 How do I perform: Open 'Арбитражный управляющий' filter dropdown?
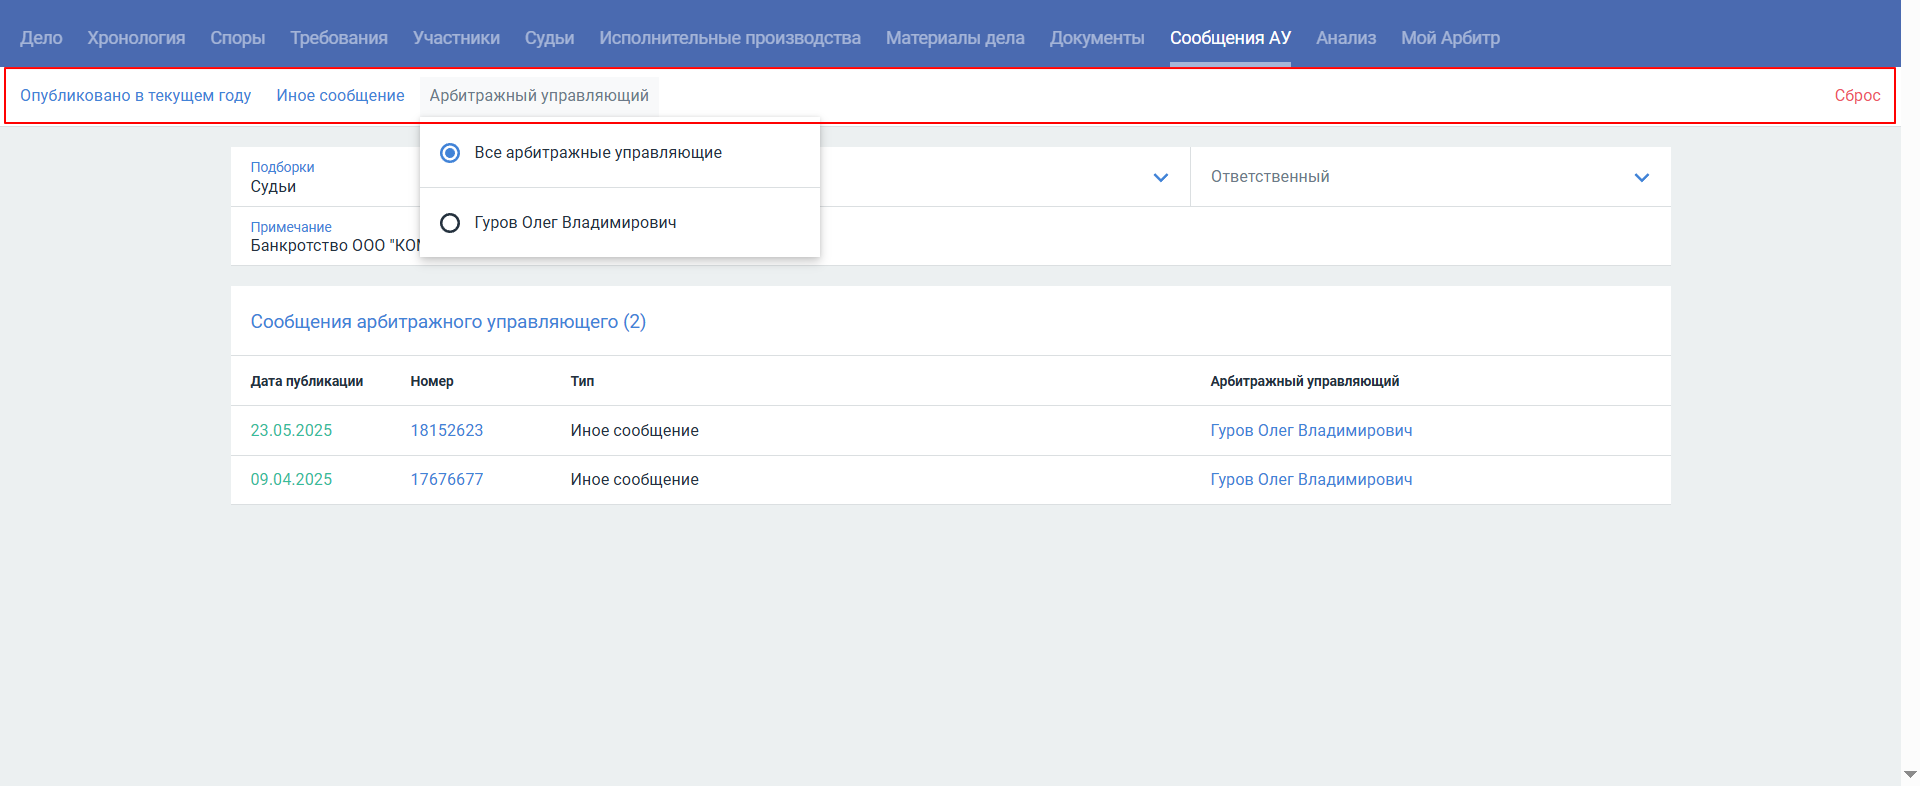(x=539, y=96)
